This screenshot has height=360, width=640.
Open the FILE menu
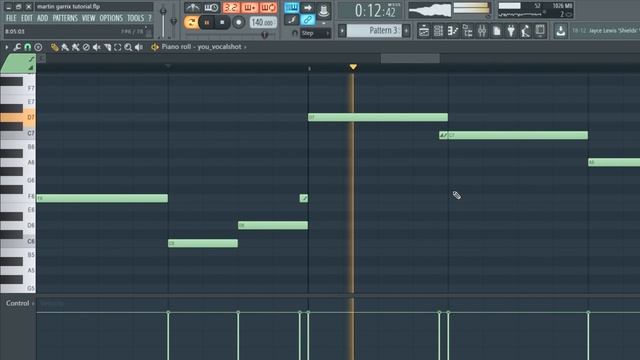point(11,18)
